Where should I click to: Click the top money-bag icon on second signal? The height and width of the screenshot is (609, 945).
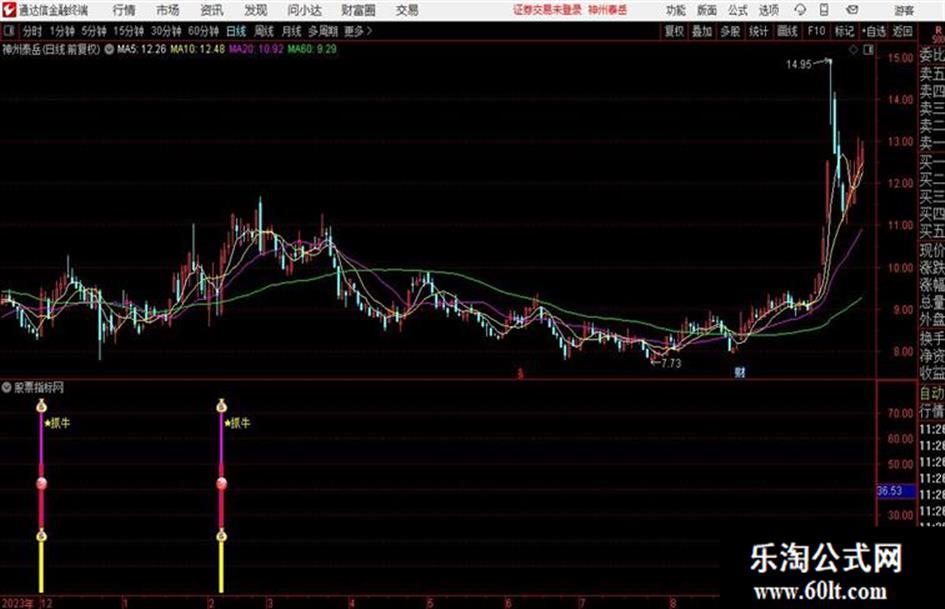click(x=221, y=406)
